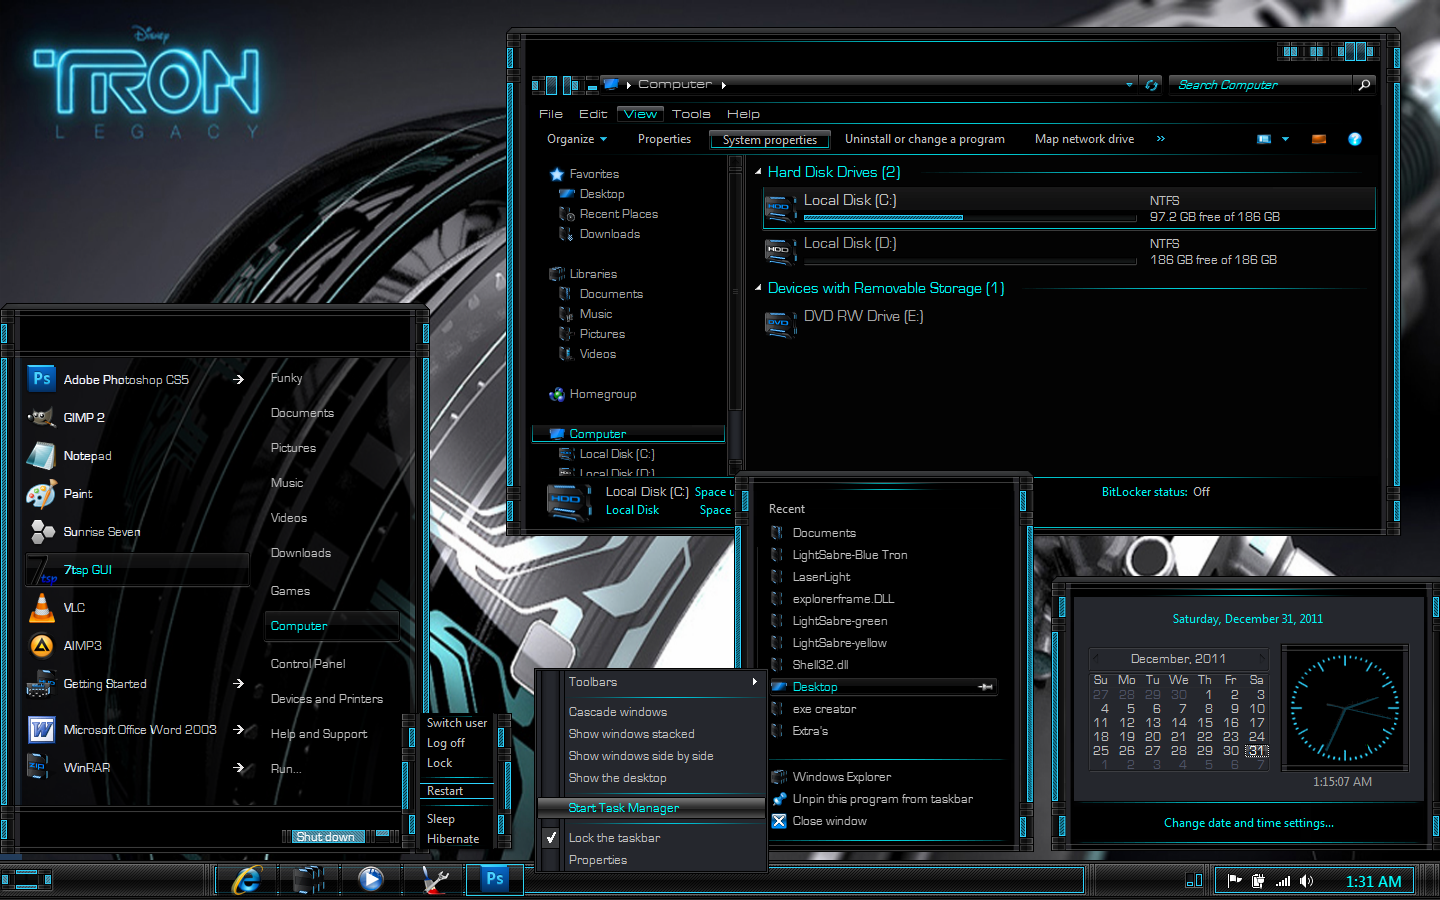This screenshot has width=1440, height=900.
Task: Click Local Disk (C:) usage bar
Action: tap(970, 218)
